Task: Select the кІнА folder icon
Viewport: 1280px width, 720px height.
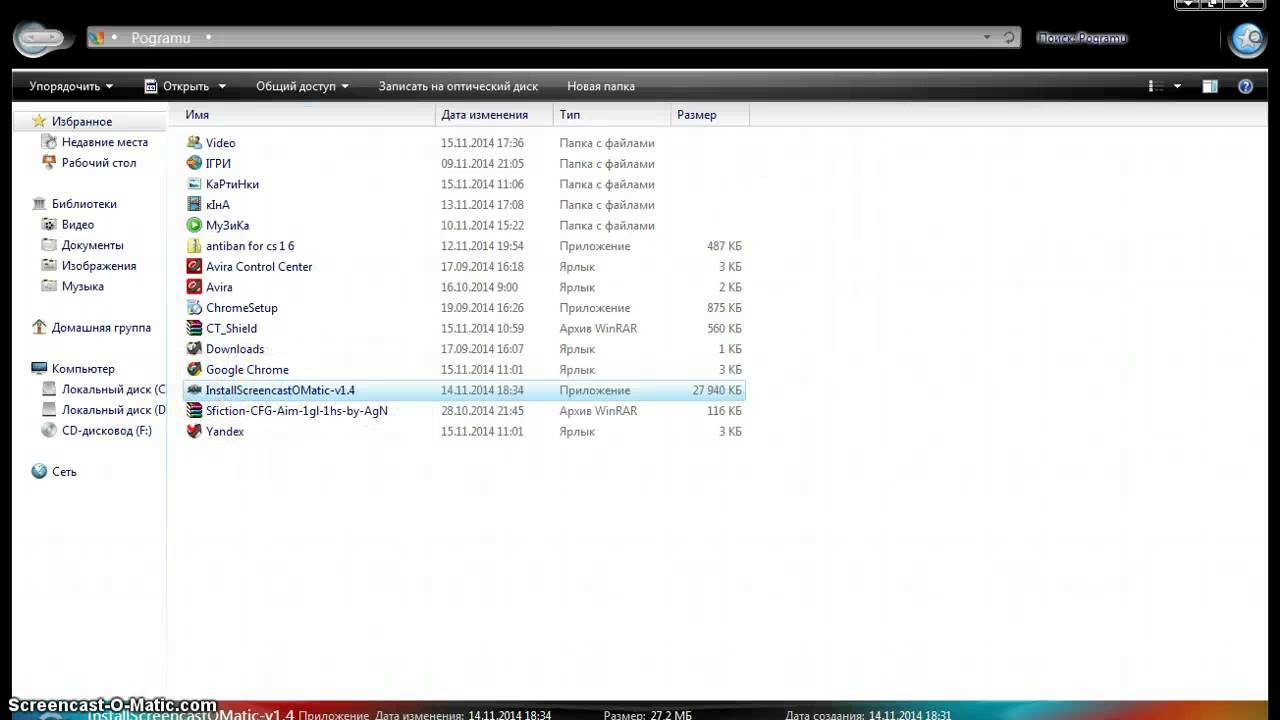Action: point(194,205)
